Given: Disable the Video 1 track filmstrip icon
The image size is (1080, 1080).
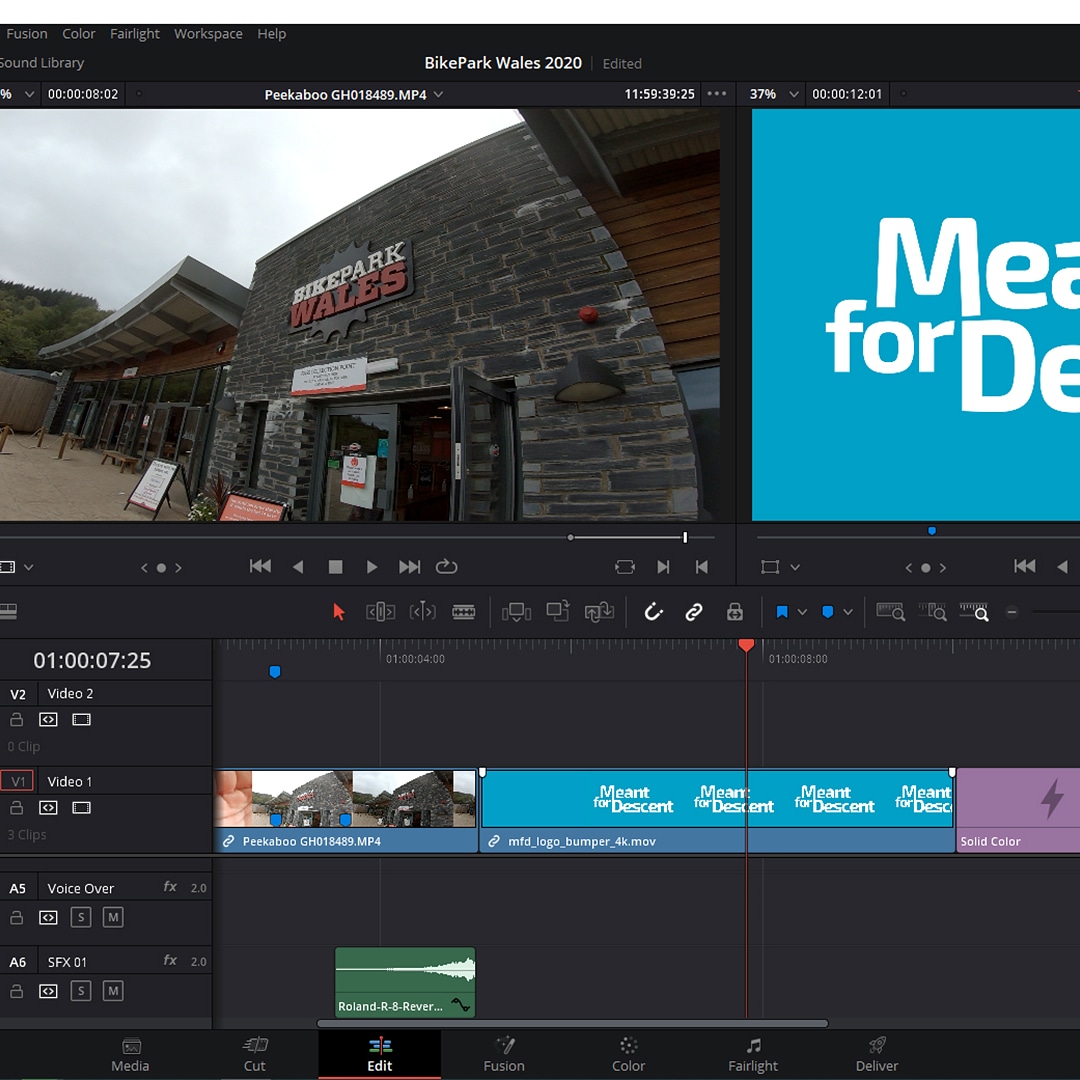Looking at the screenshot, I should 81,807.
